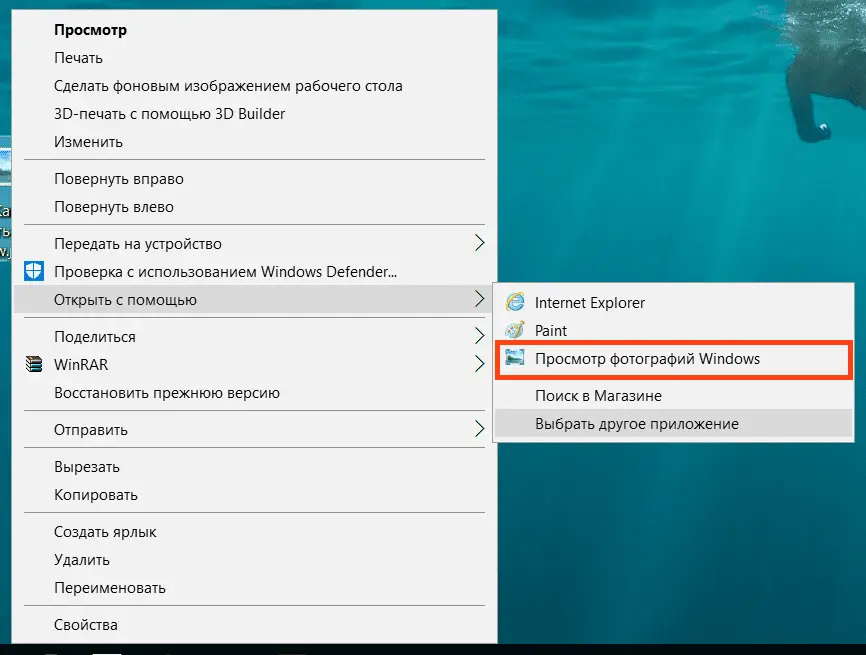Expand the "Поделиться" submenu arrow
Screen dimensions: 866x655
[479, 336]
